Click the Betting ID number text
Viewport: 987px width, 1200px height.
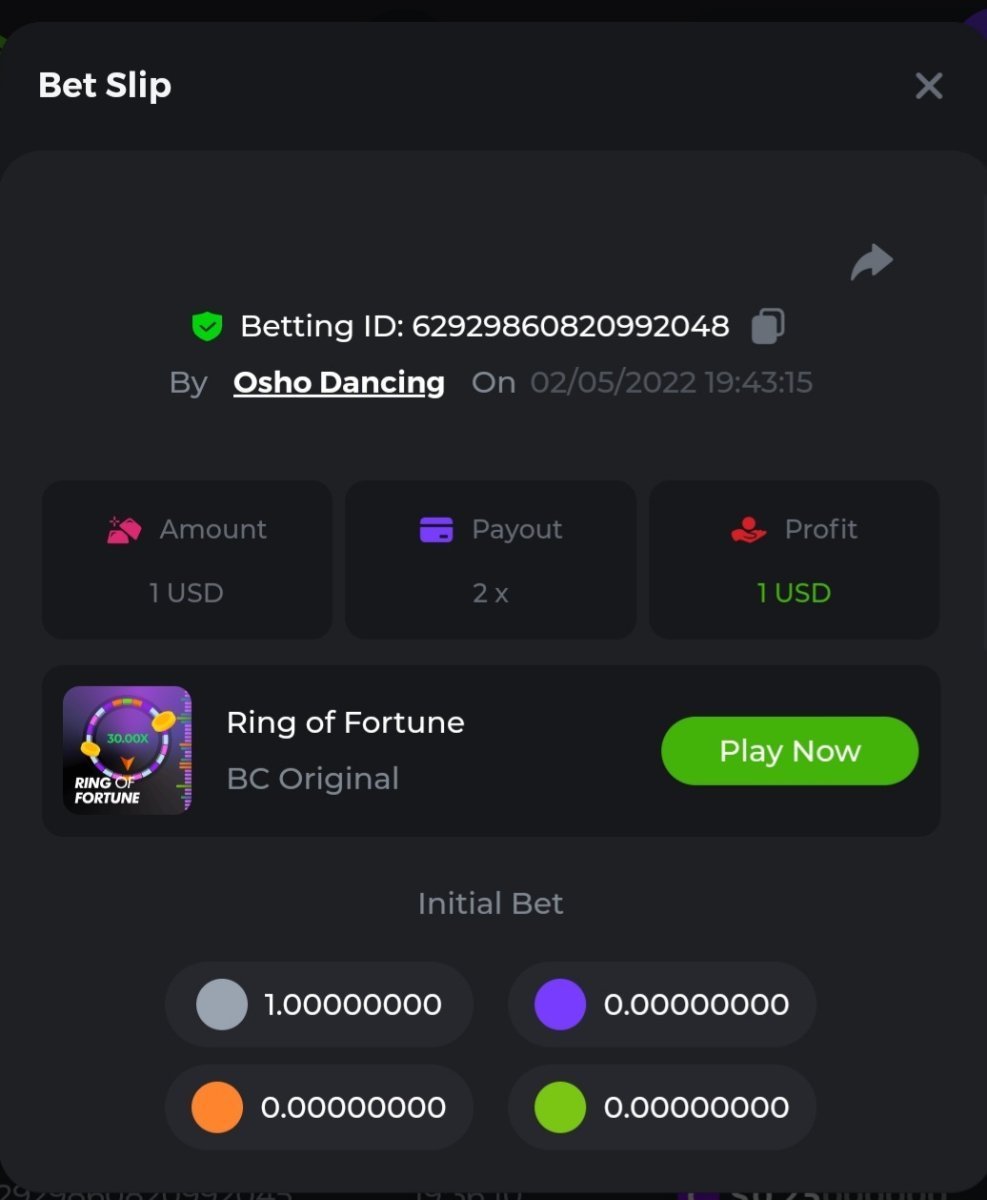pyautogui.click(x=570, y=326)
